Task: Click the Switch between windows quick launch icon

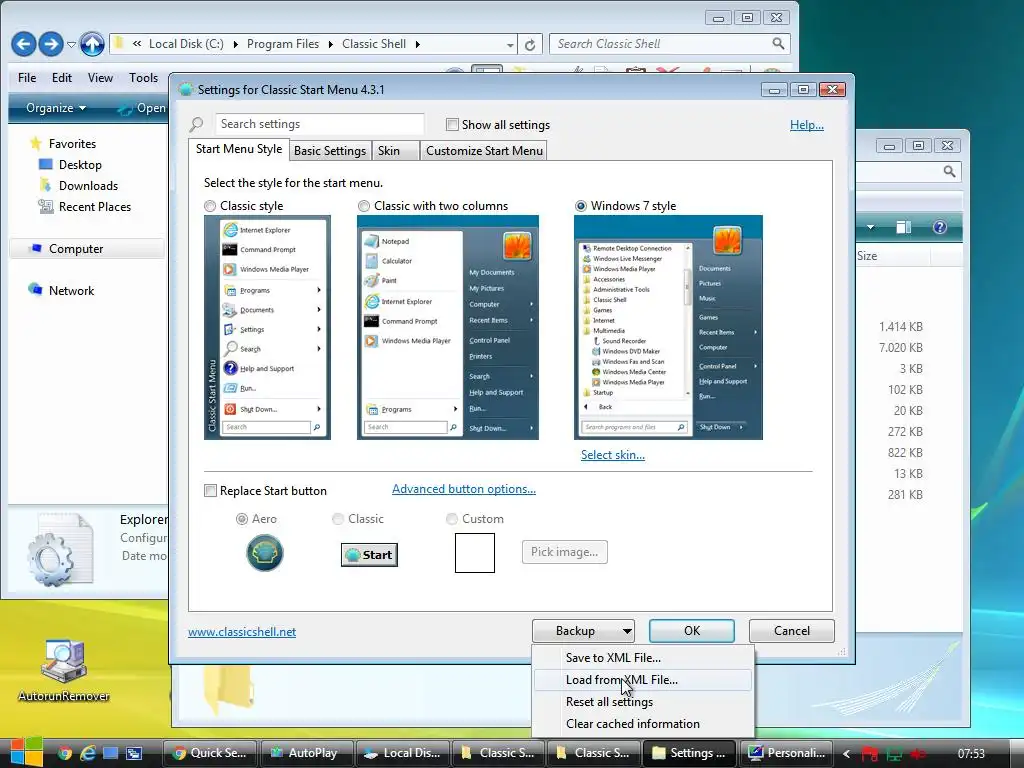Action: (x=134, y=753)
